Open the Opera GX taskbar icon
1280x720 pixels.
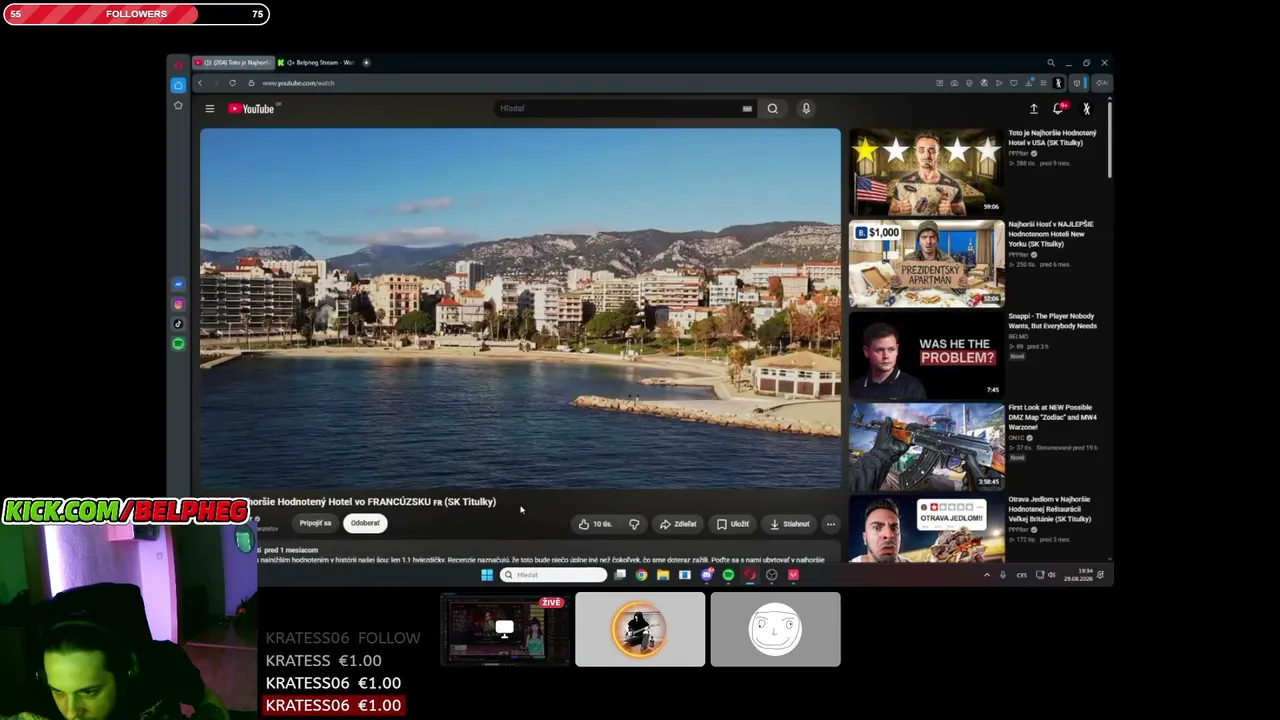pyautogui.click(x=750, y=575)
